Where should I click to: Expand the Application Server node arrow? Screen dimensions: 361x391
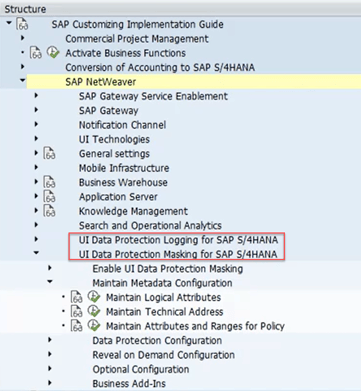(x=36, y=196)
